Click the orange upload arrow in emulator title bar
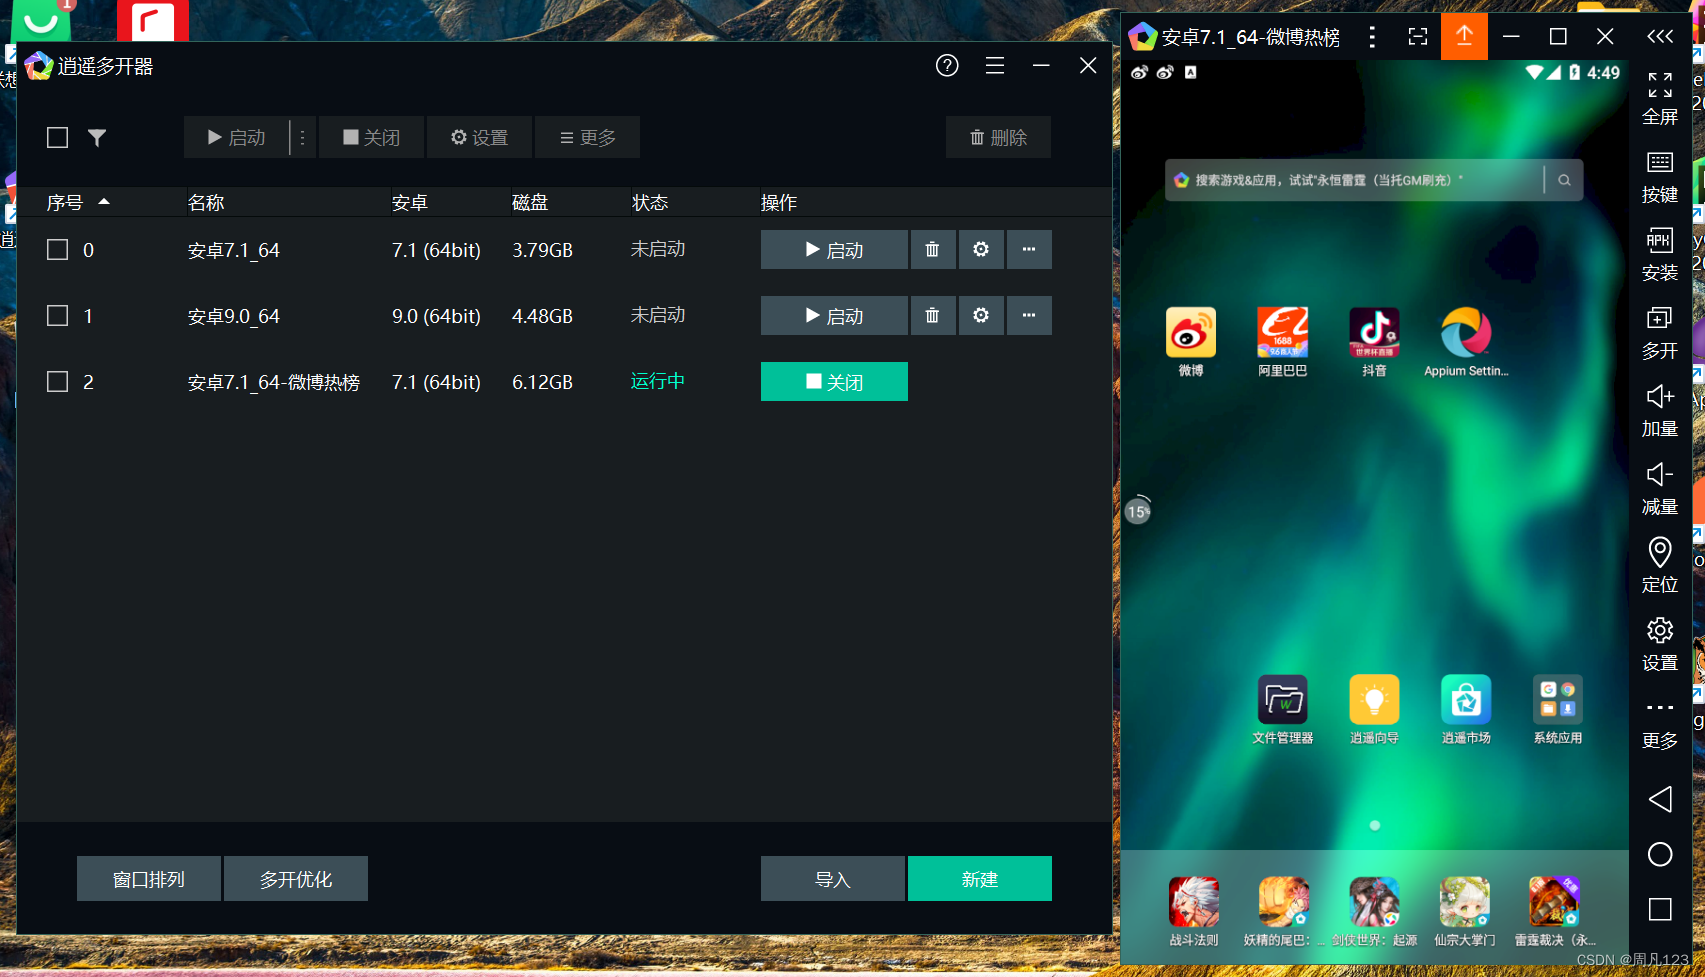Viewport: 1705px width, 977px height. coord(1464,37)
